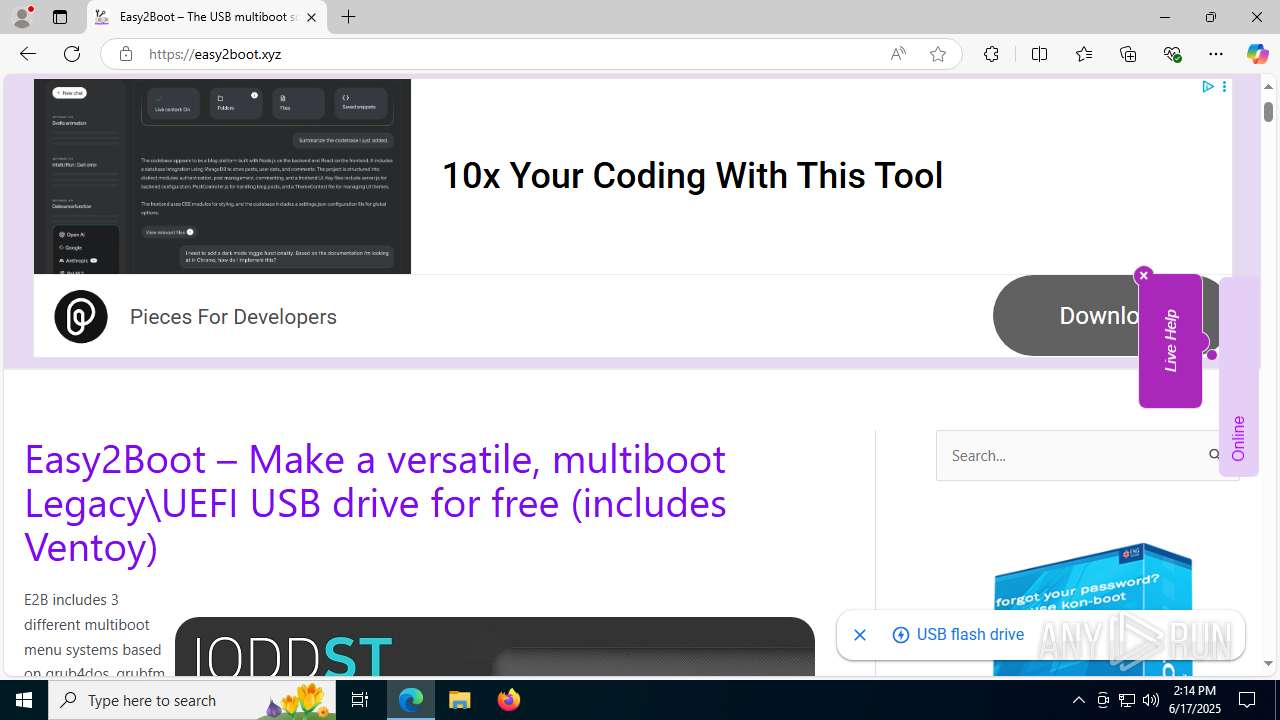Click the kon-boot product box image

(x=1092, y=610)
